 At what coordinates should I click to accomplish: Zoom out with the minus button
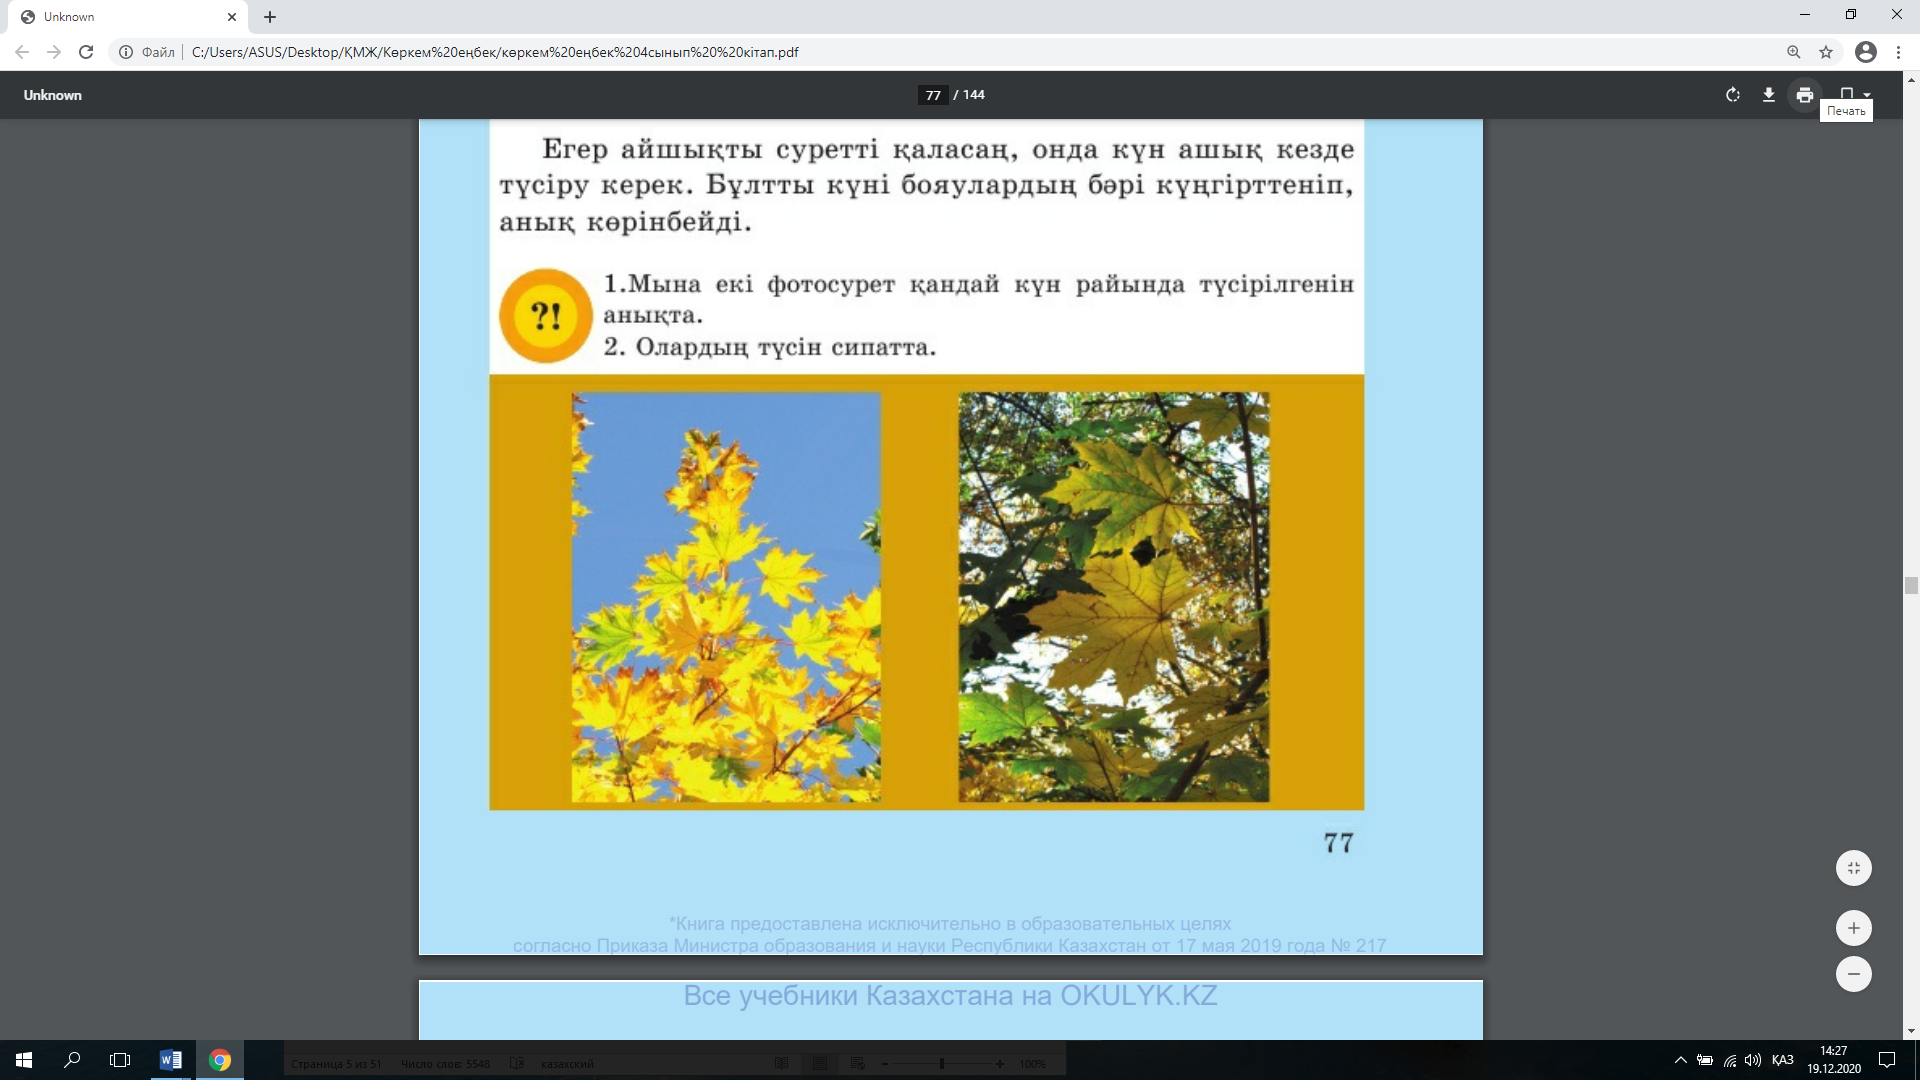click(1853, 974)
